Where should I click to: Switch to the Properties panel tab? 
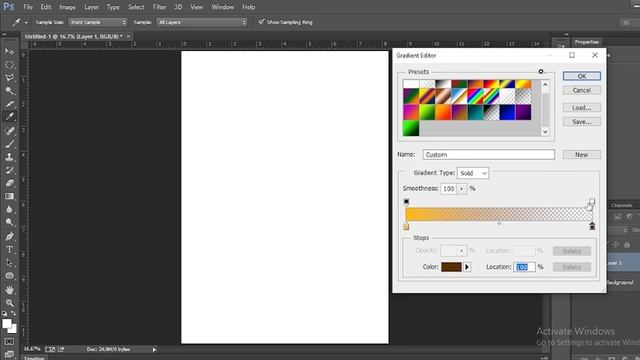587,42
